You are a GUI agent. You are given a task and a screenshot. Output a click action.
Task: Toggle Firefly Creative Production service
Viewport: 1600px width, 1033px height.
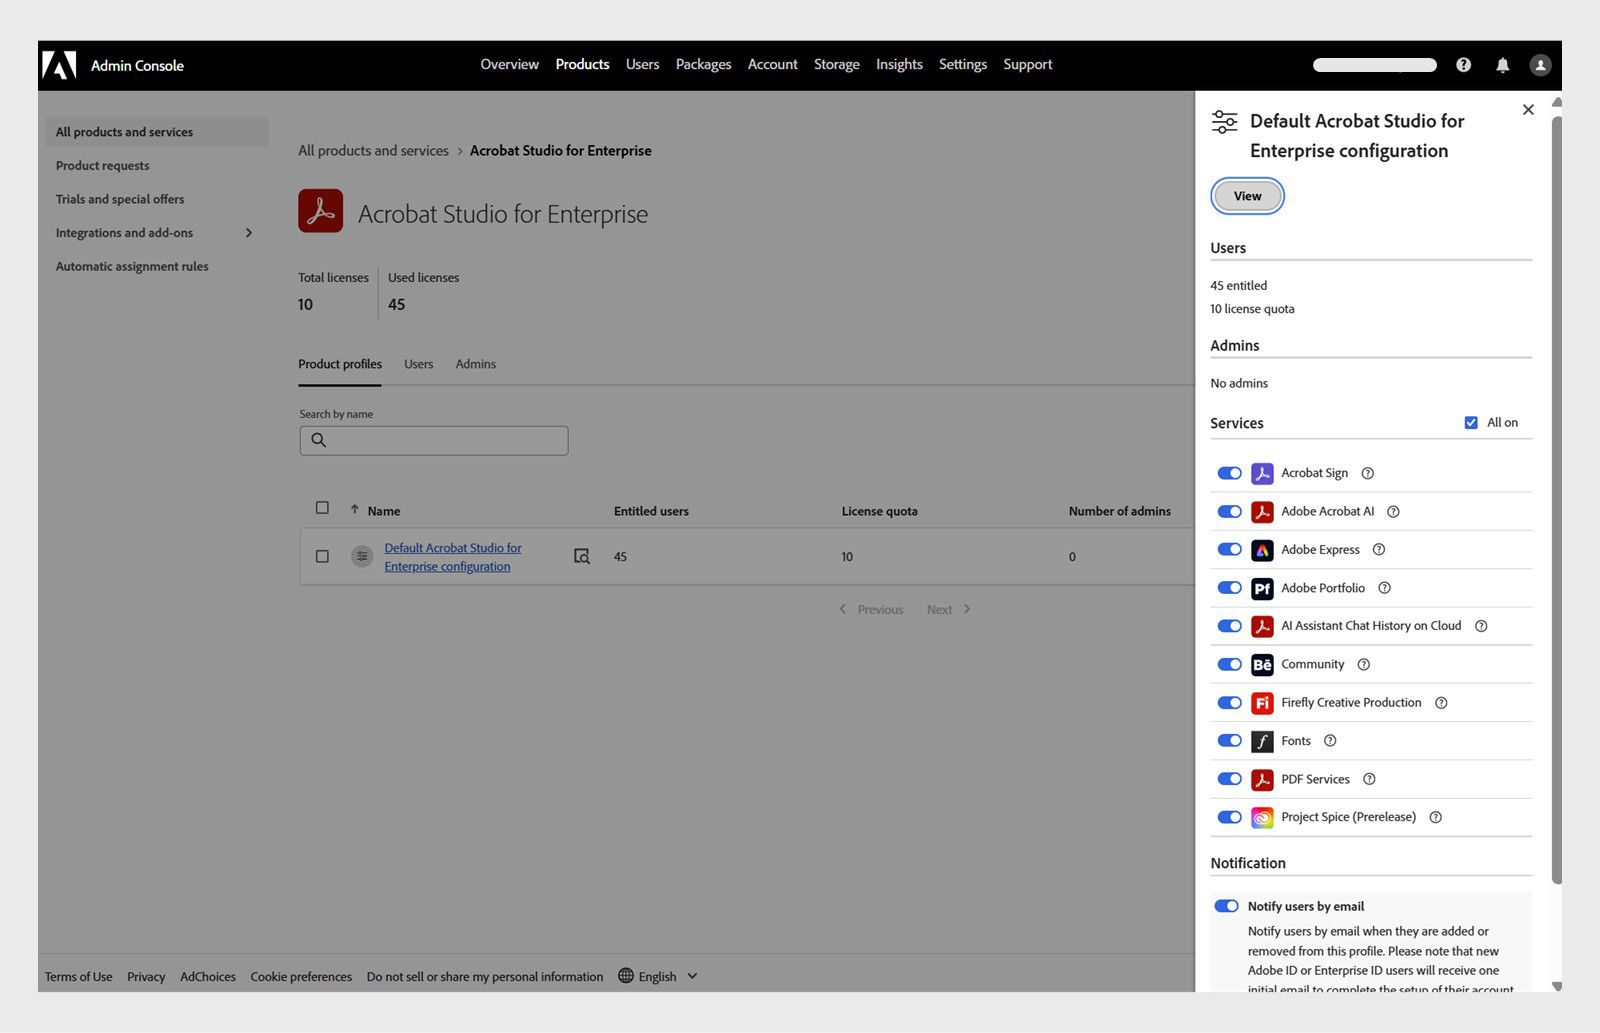(x=1229, y=703)
